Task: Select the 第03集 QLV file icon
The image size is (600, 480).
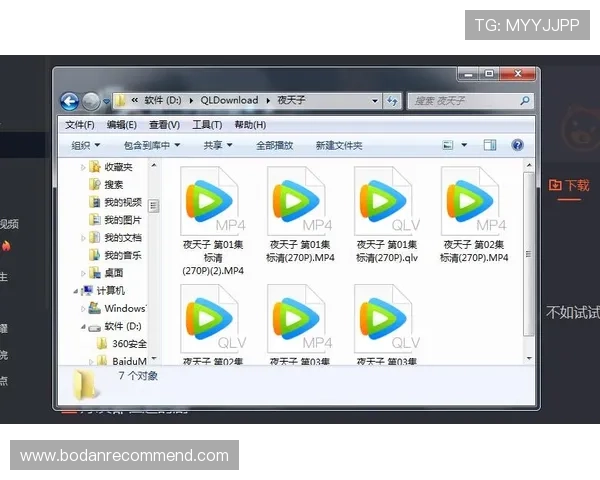Action: 387,318
